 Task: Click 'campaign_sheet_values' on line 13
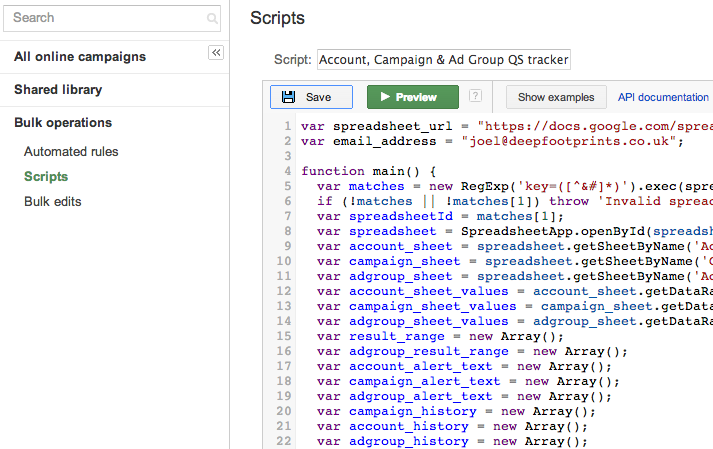click(432, 306)
